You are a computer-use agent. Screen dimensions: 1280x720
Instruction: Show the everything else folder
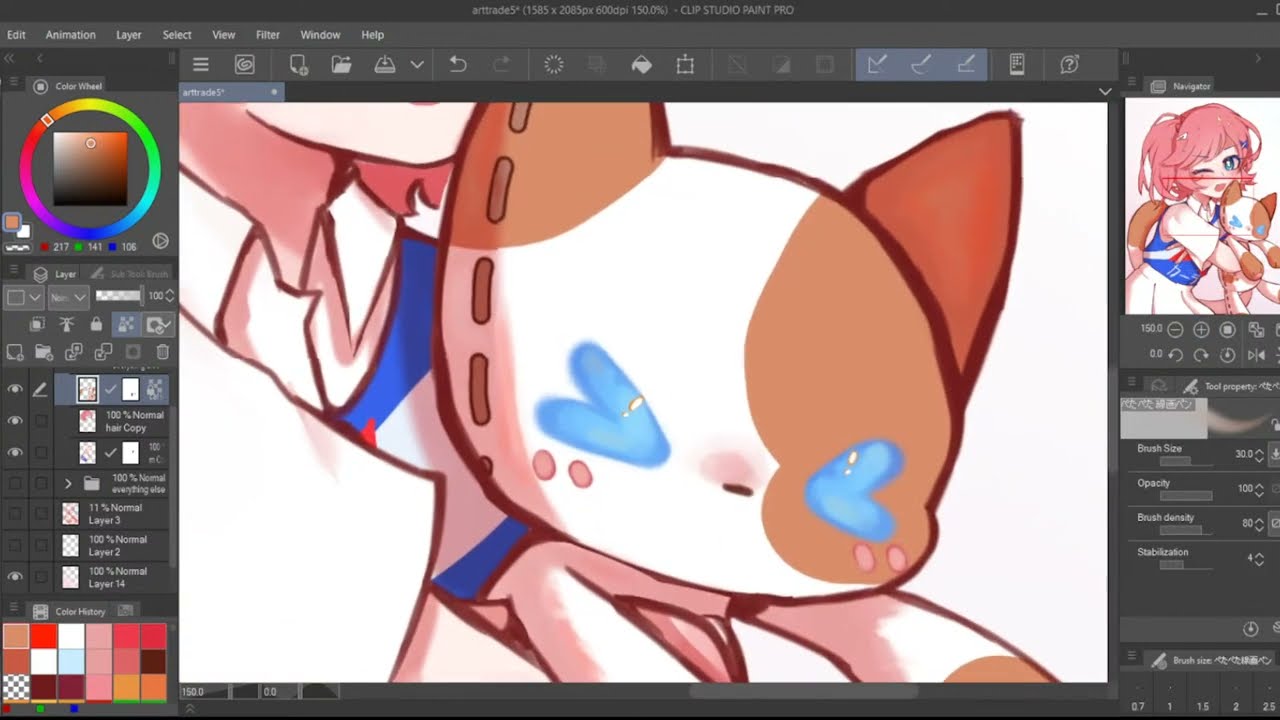tap(15, 484)
